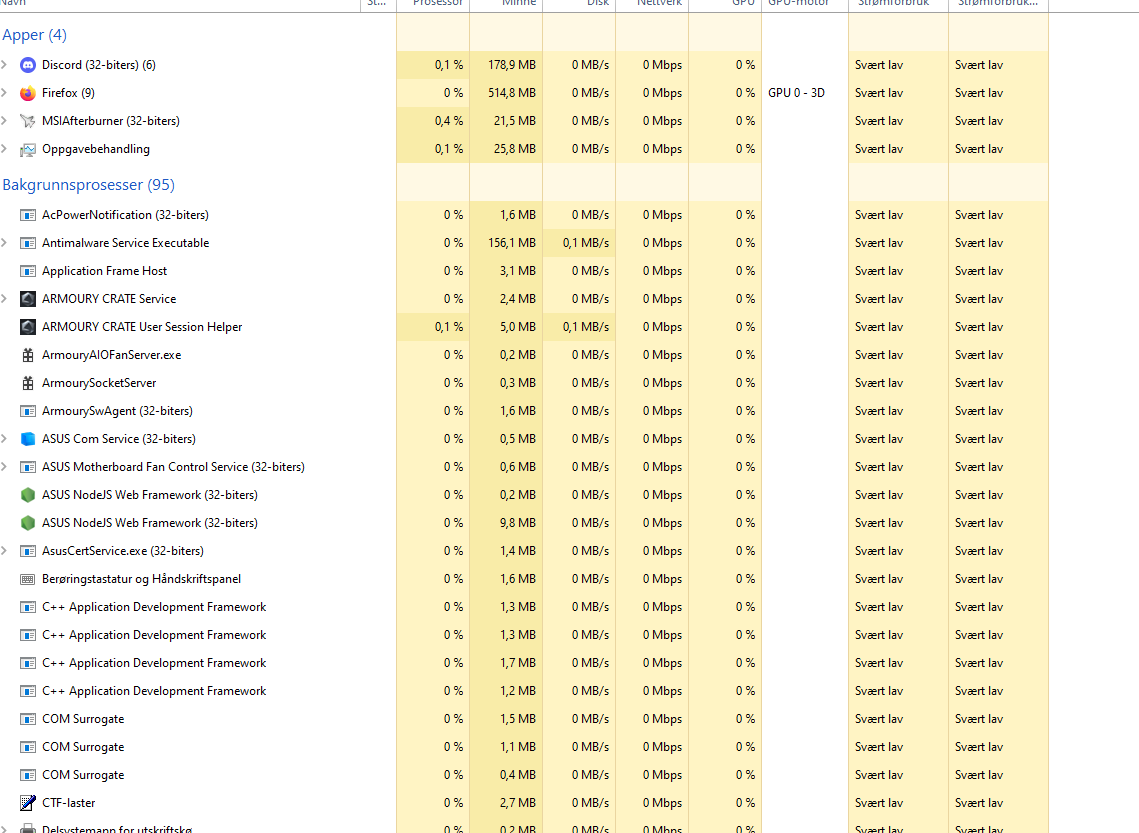
Task: Expand the ARMOURY CRATE Service row
Action: point(4,298)
